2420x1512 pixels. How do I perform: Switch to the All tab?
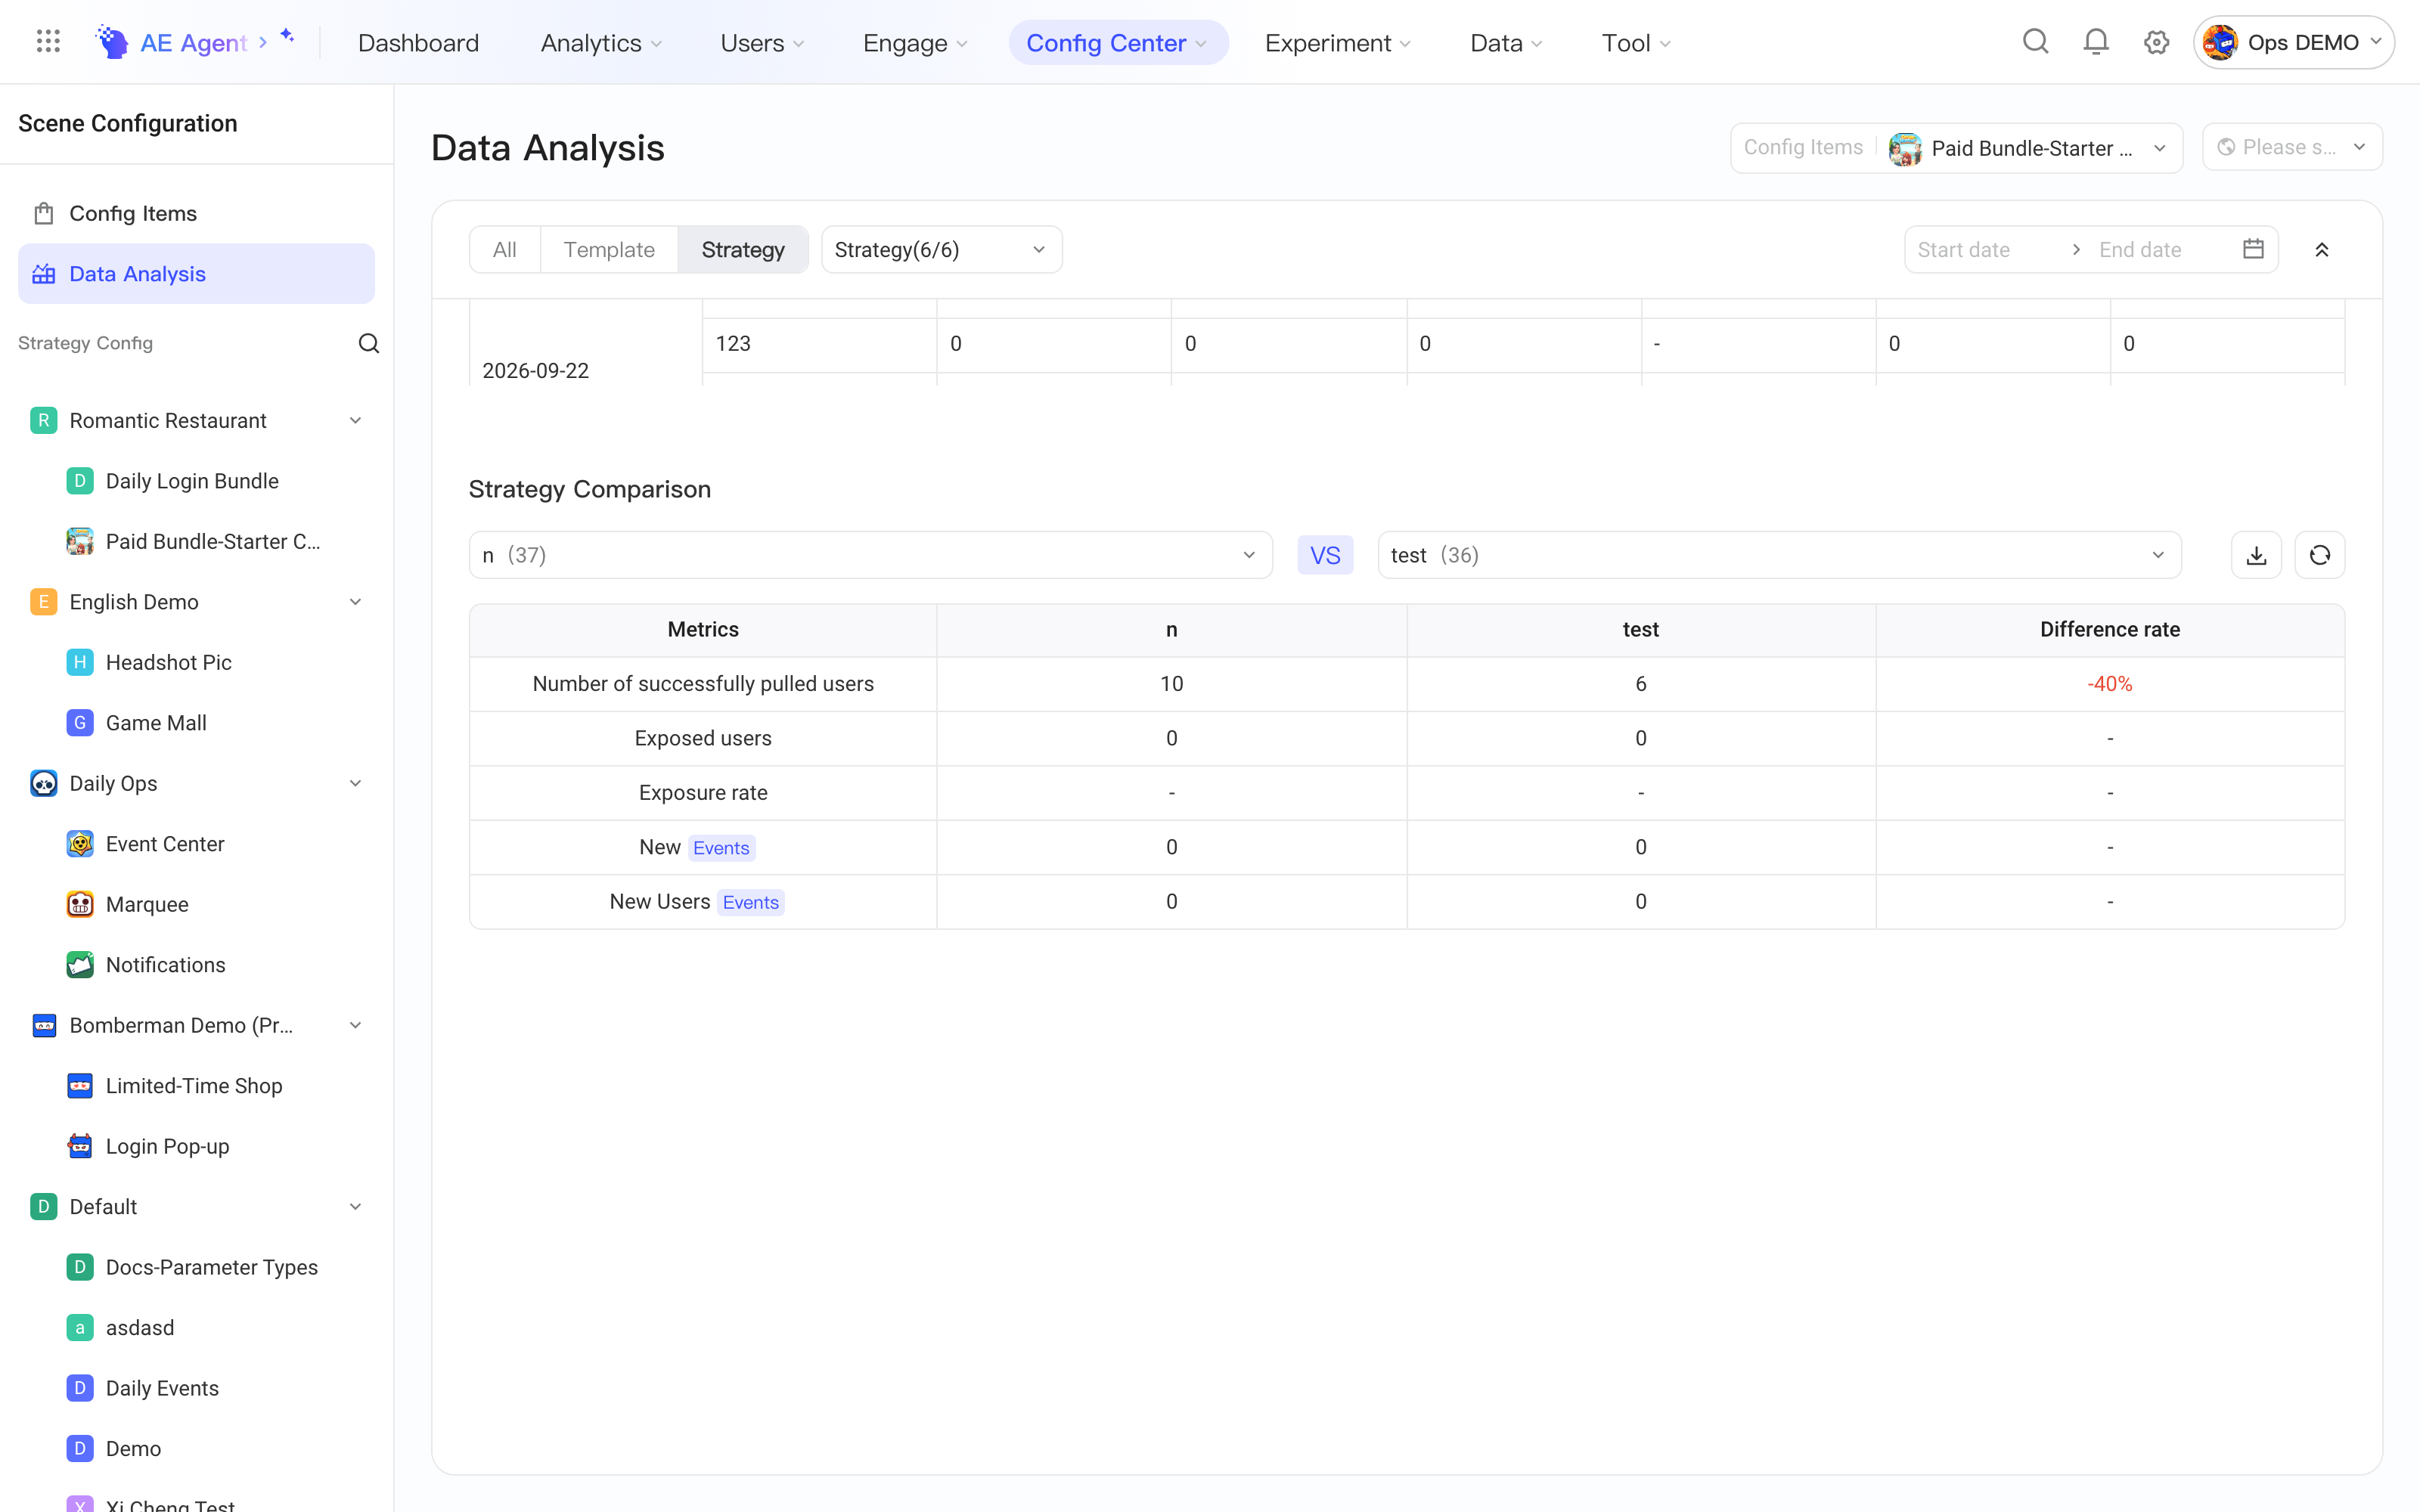click(505, 250)
